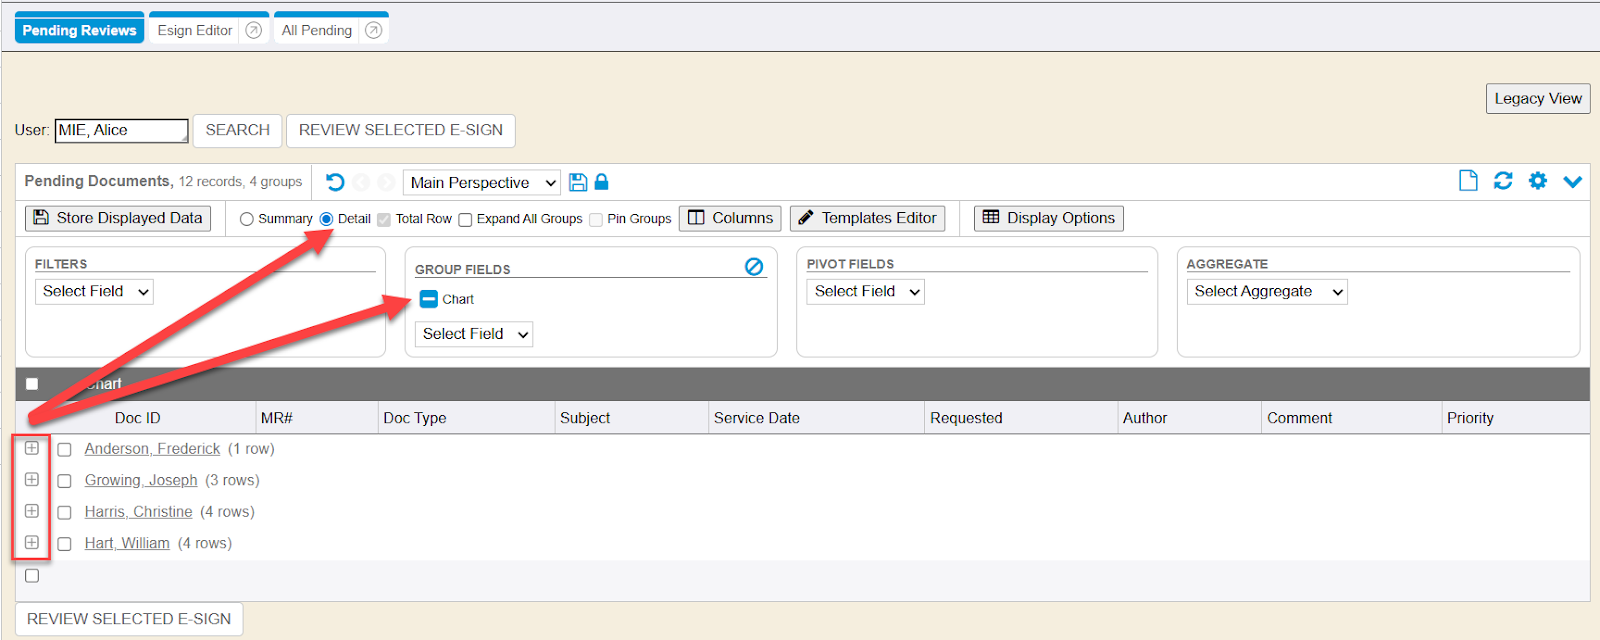Expand the Anderson, Frederick group row
Image resolution: width=1600 pixels, height=640 pixels.
(x=32, y=448)
